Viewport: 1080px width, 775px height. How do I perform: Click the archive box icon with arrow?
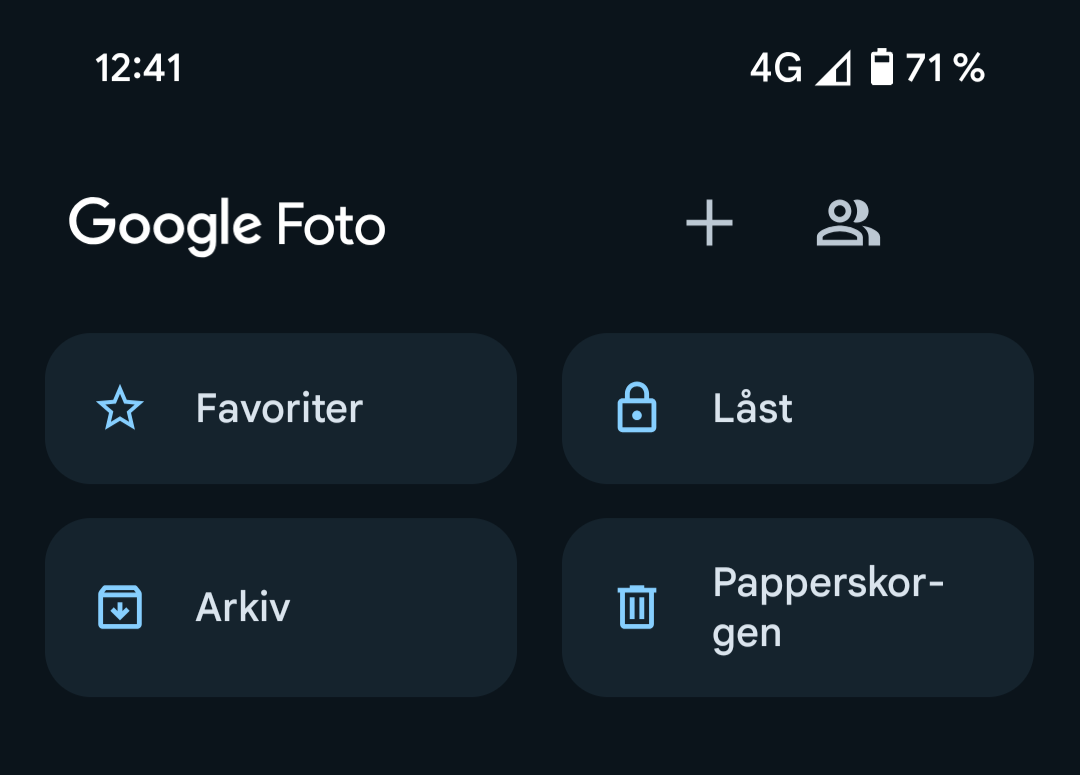pos(120,607)
